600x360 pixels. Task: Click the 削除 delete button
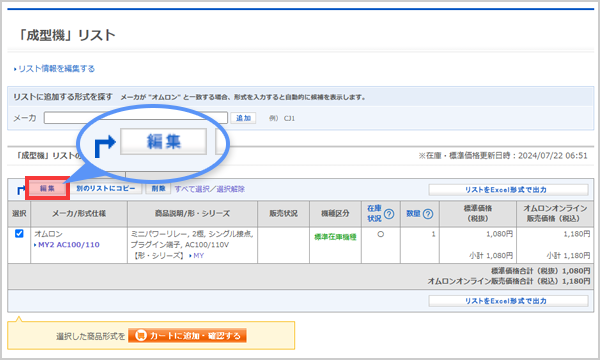[x=158, y=188]
